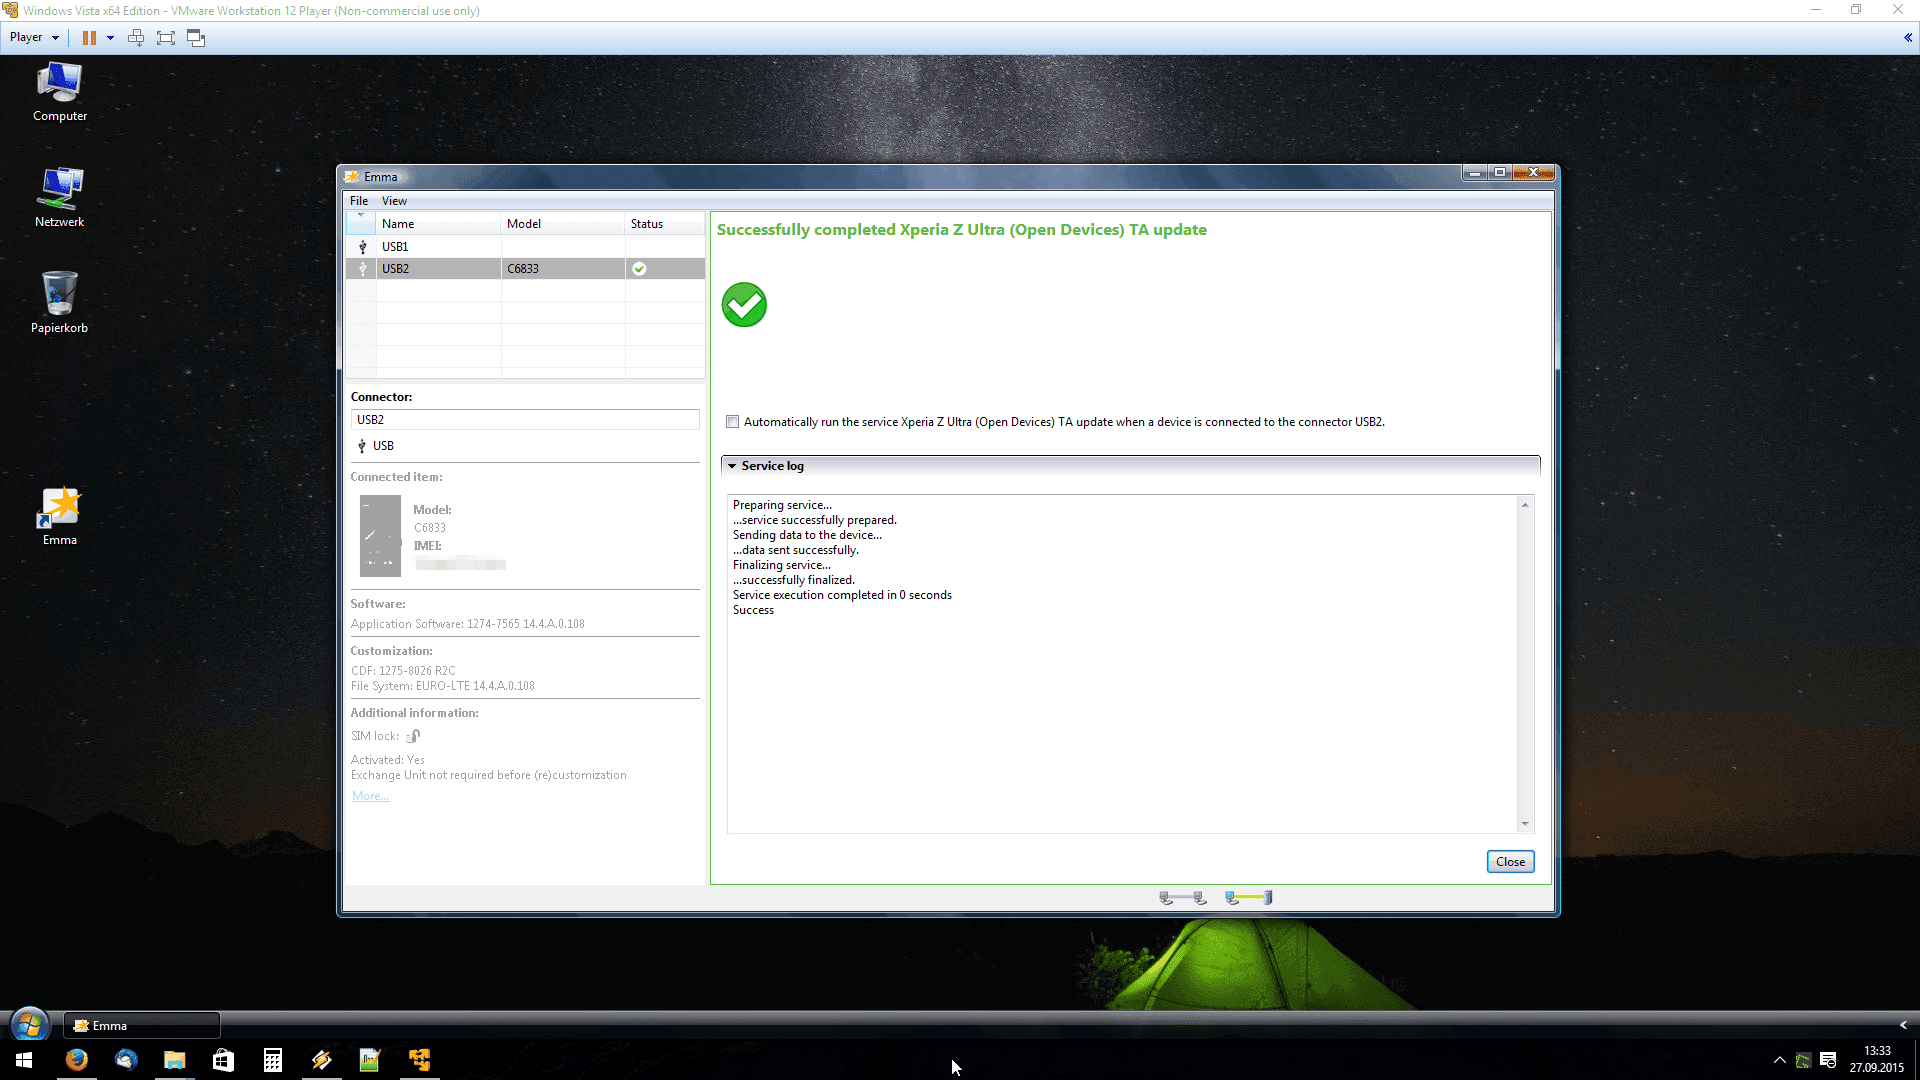Click the Close button in Emma

1510,862
